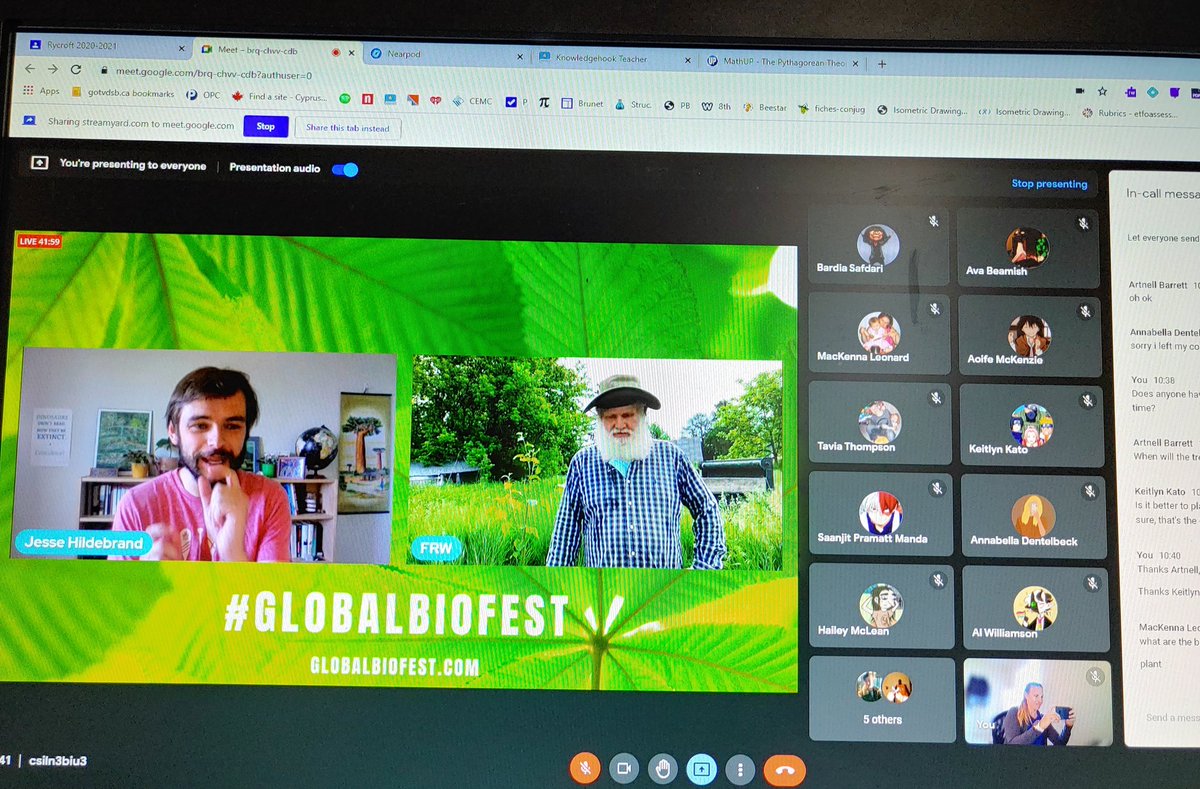Click the Stop sharing button

pyautogui.click(x=265, y=126)
